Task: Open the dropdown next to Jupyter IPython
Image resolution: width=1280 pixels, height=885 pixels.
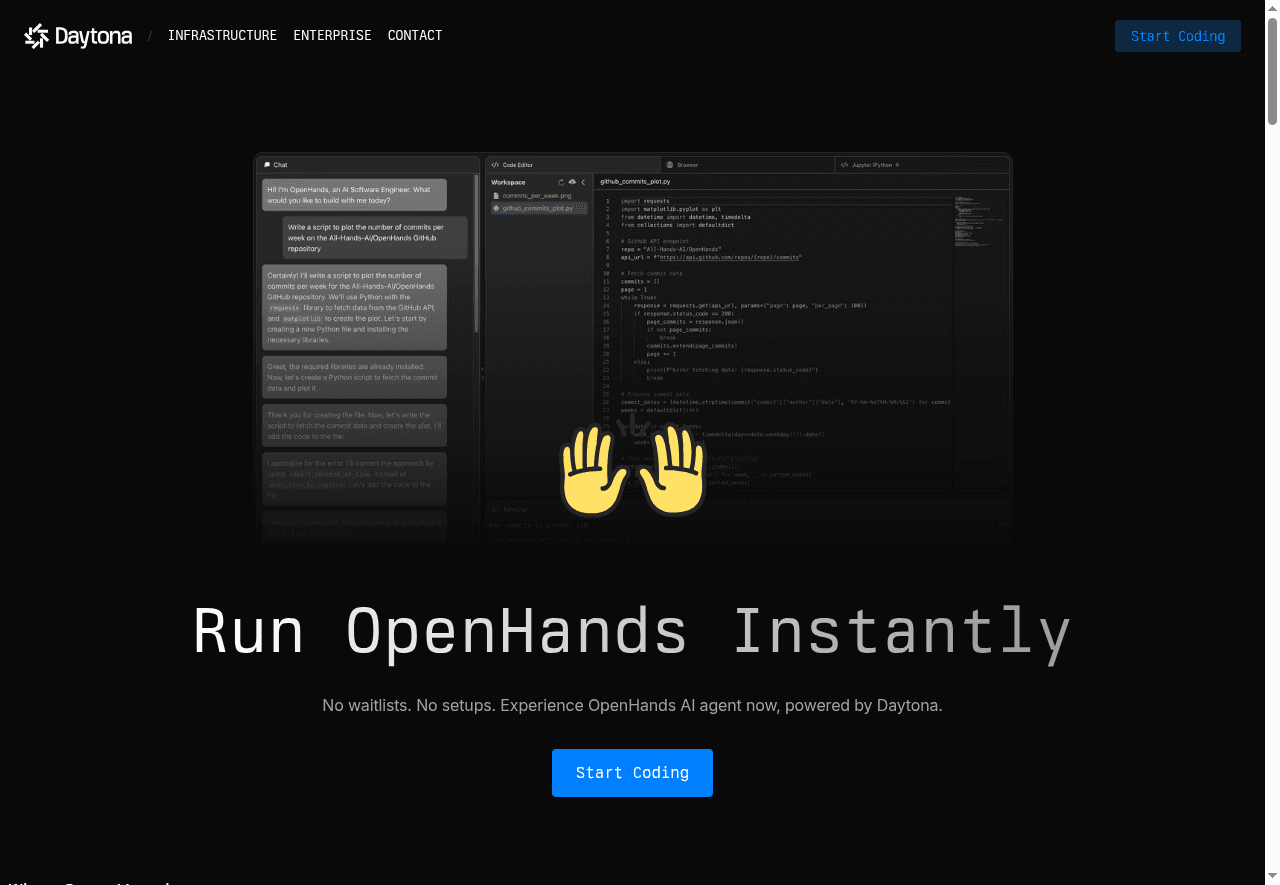Action: tap(897, 163)
